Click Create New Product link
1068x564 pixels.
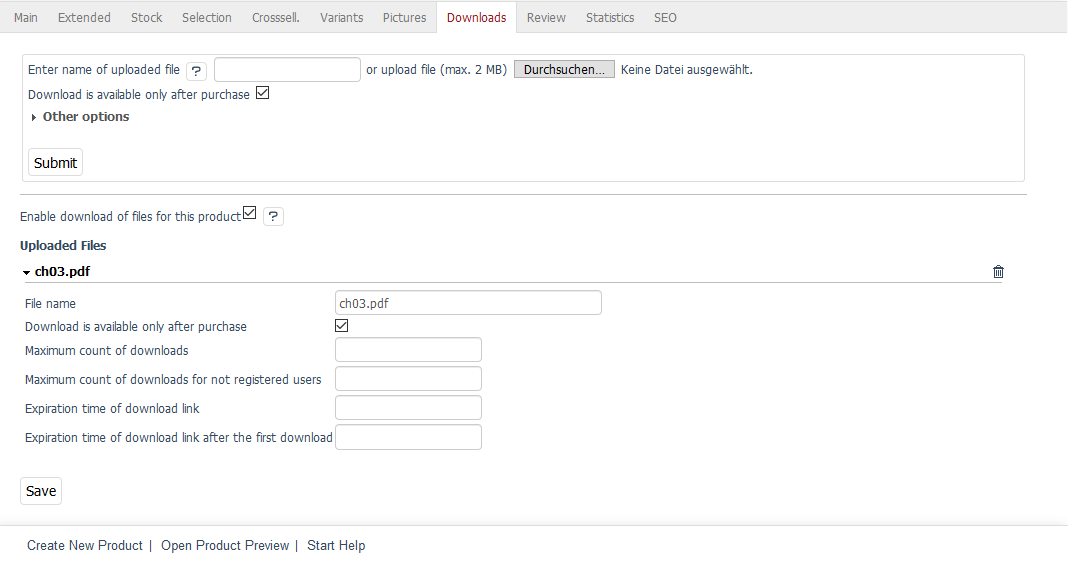(x=84, y=545)
